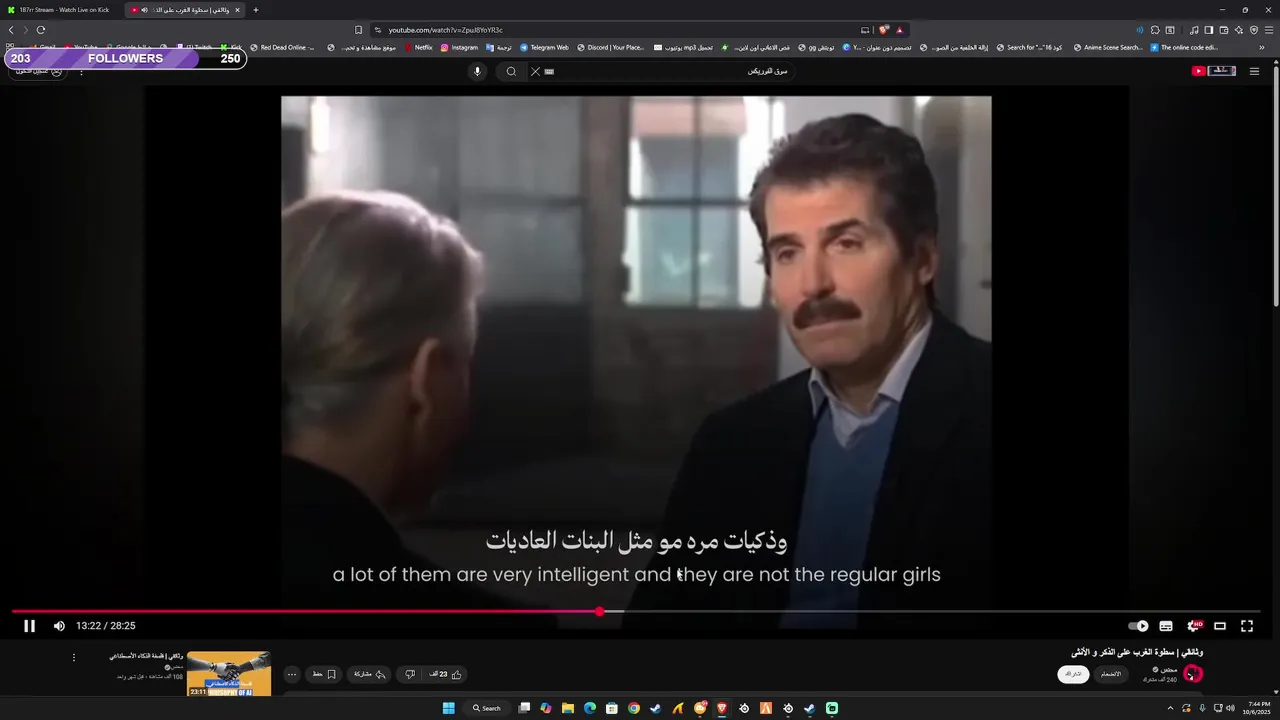Viewport: 1280px width, 720px height.
Task: Click the red scrubber handle on timeline
Action: (x=600, y=611)
